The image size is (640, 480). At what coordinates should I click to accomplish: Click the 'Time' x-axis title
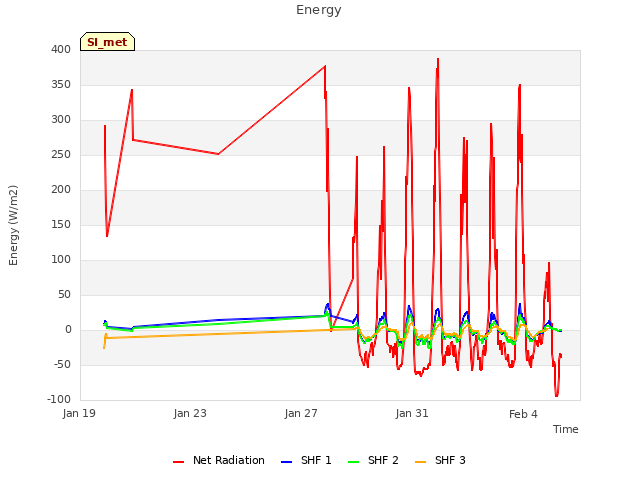pyautogui.click(x=566, y=429)
